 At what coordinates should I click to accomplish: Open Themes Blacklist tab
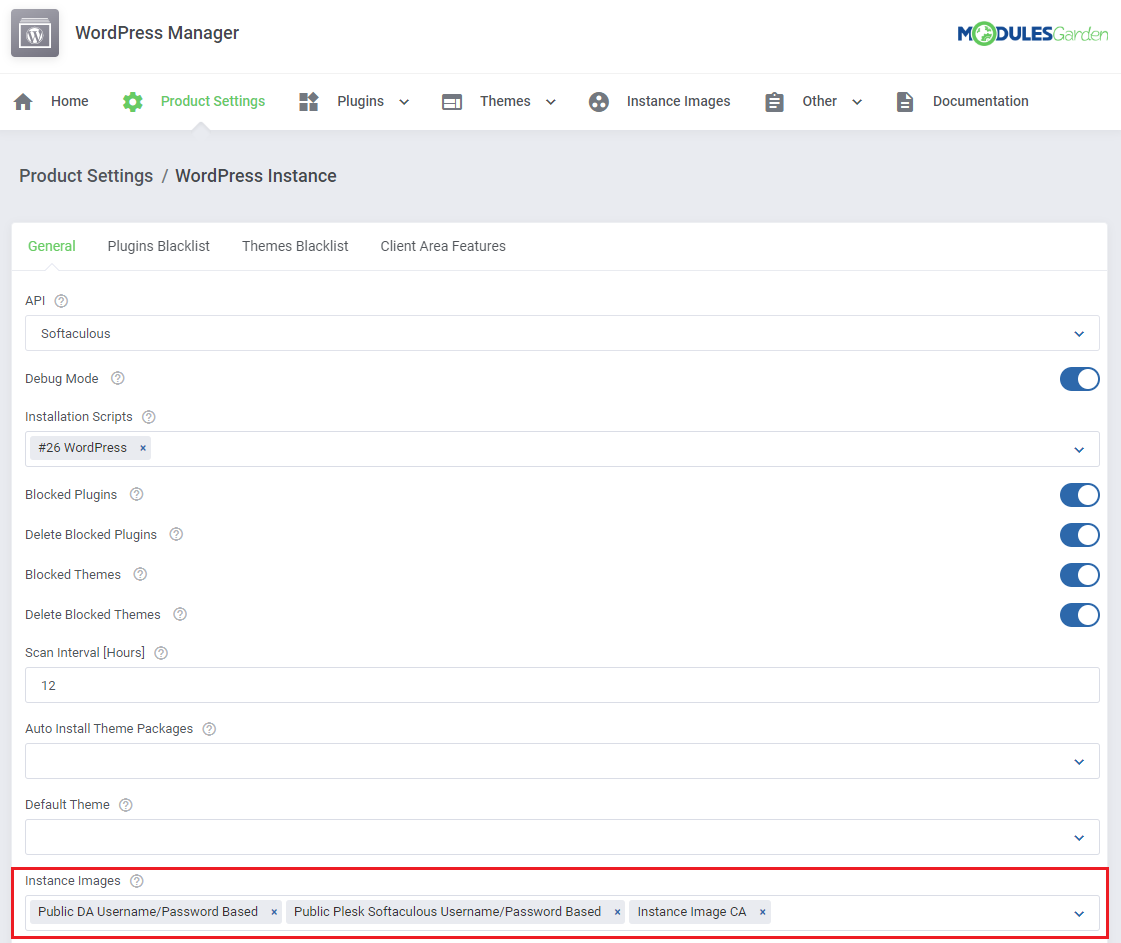click(x=295, y=246)
